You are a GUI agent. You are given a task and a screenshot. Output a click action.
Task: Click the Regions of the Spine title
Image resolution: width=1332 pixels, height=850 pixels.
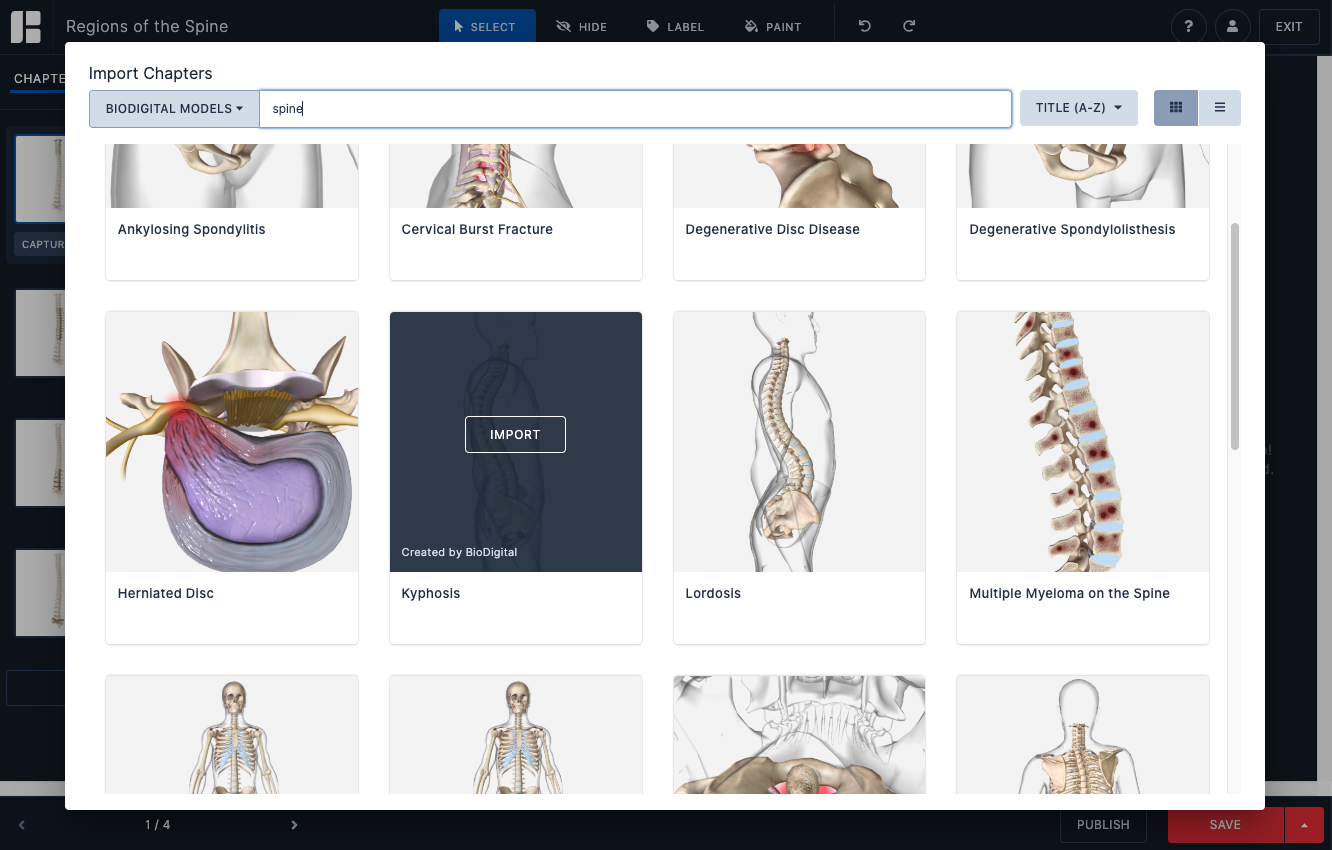pyautogui.click(x=147, y=27)
